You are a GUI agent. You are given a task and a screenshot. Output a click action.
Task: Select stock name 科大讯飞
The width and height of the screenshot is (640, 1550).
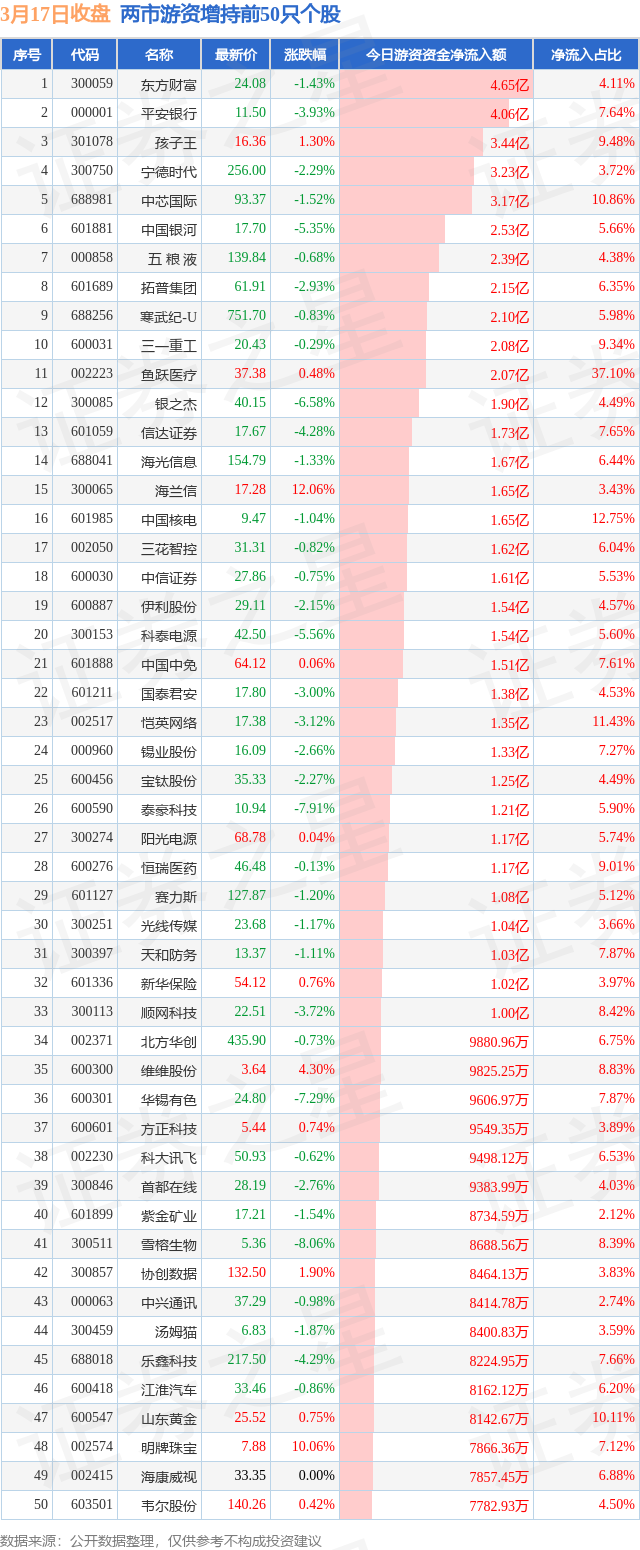[169, 1157]
